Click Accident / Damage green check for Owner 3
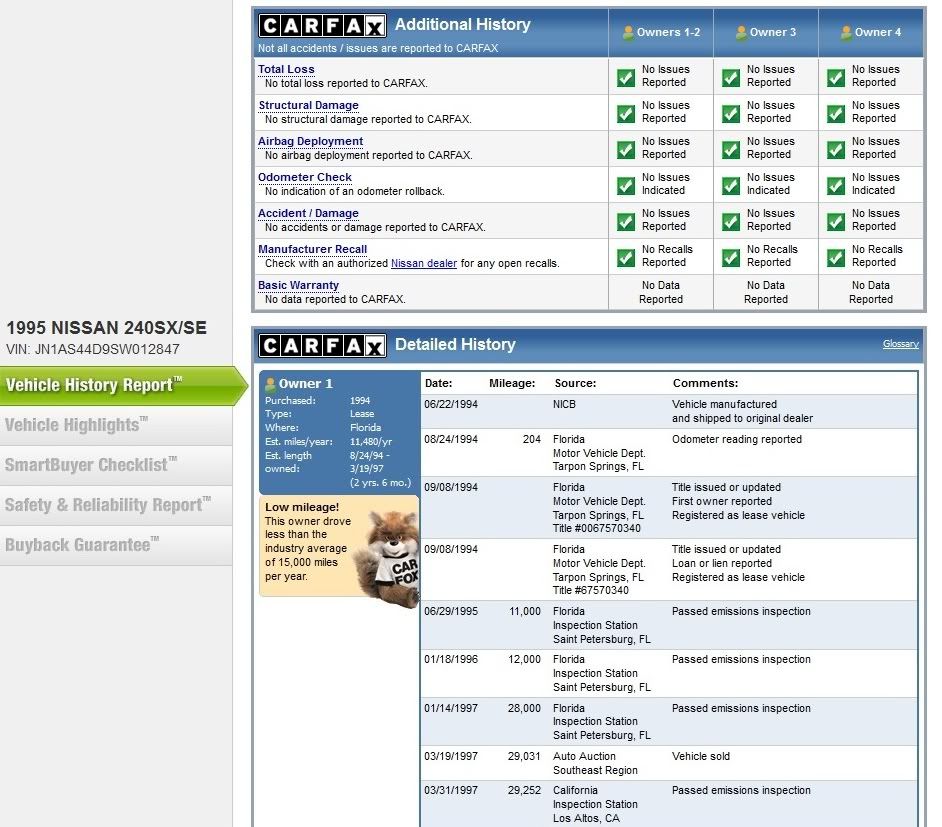The image size is (942, 827). coord(731,222)
